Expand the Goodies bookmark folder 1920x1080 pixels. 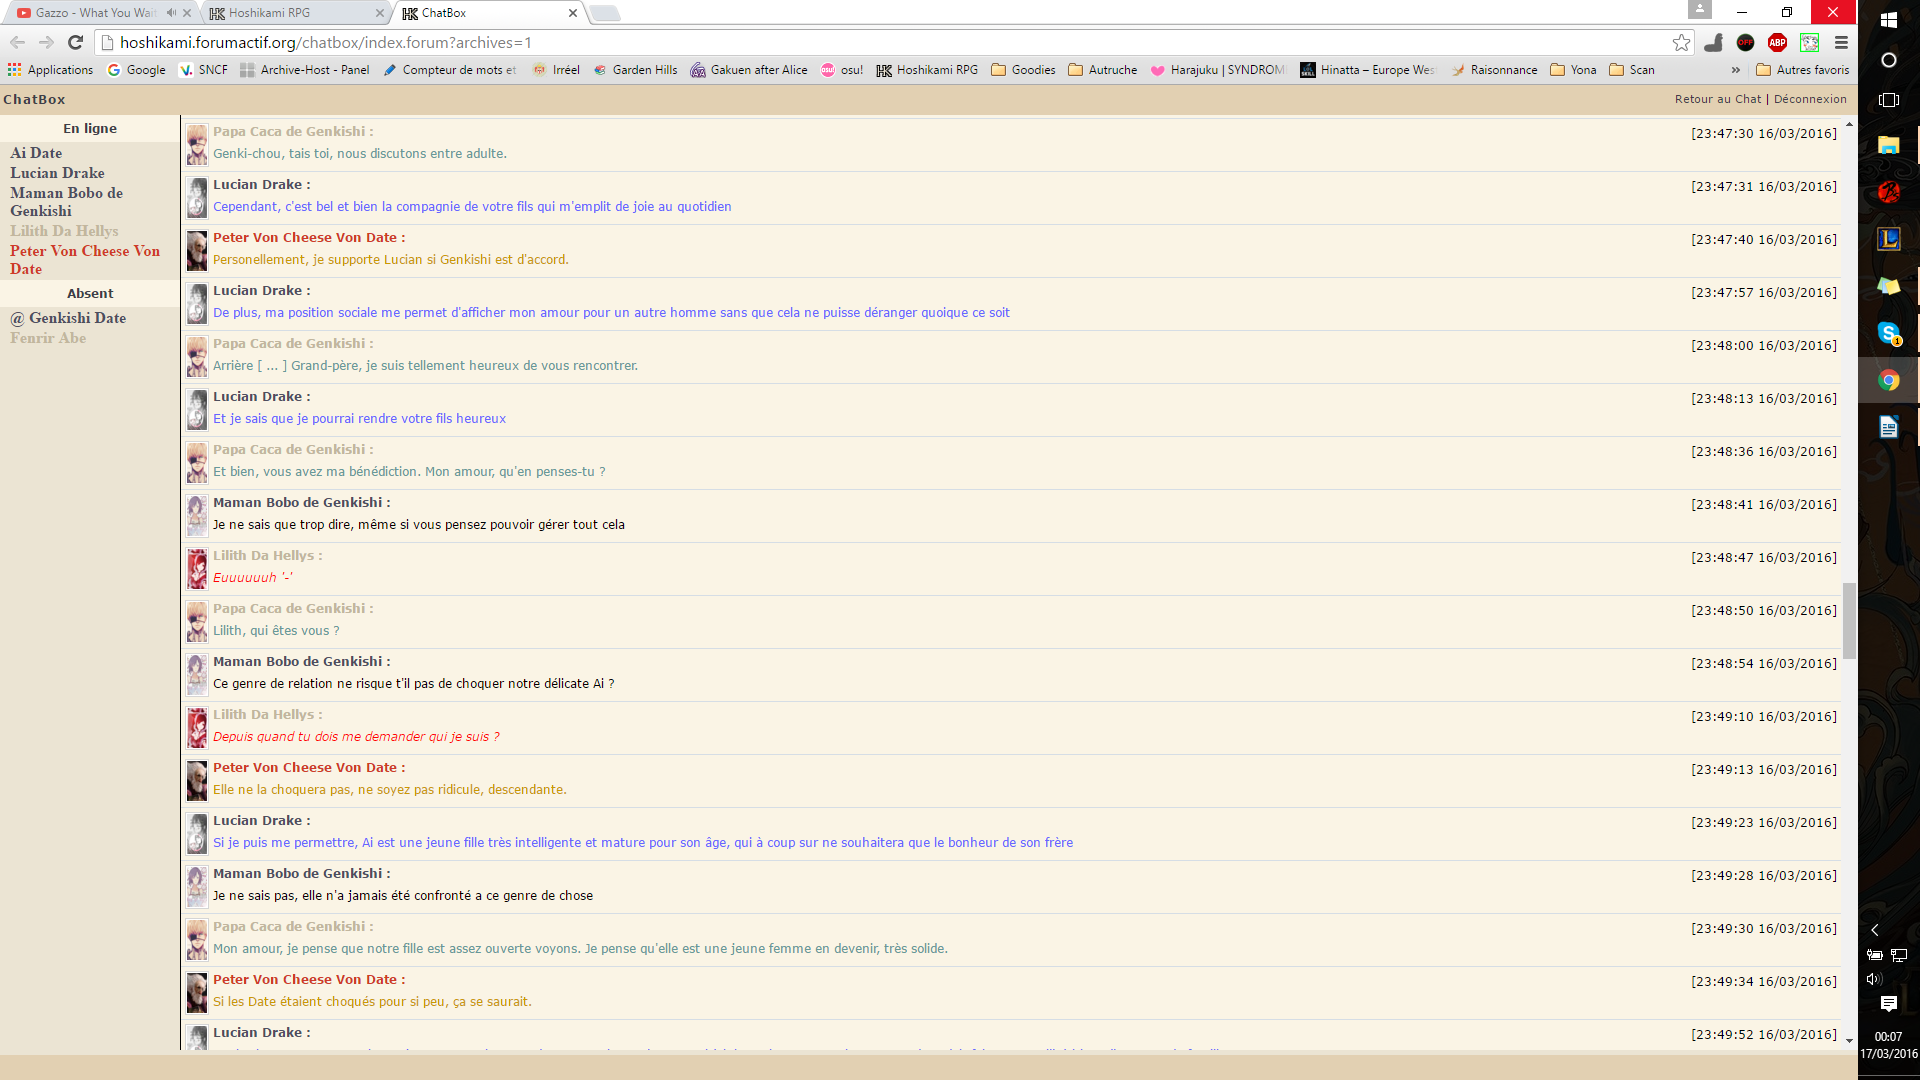(x=1023, y=70)
